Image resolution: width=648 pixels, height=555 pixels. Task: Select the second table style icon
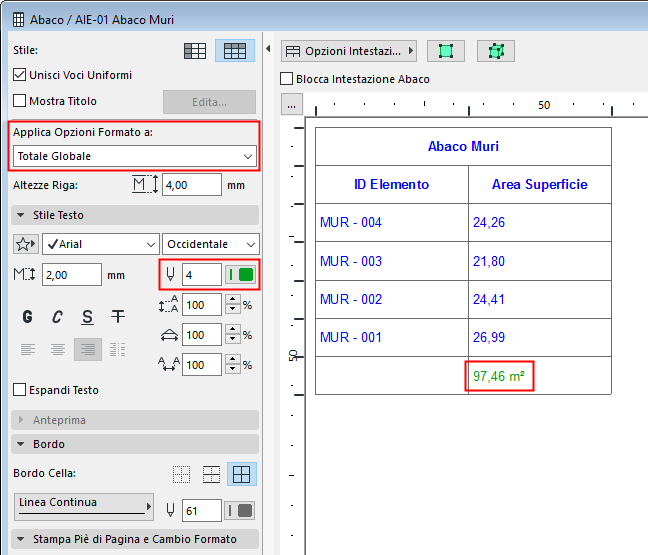point(235,50)
